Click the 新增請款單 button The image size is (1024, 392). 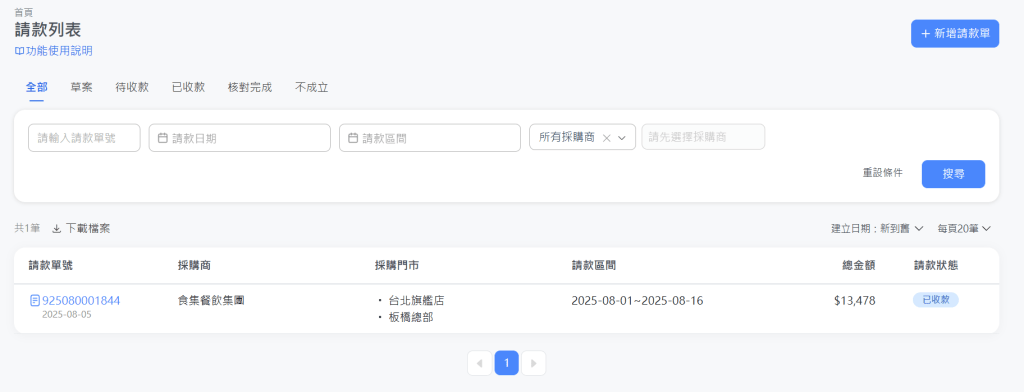[x=955, y=34]
